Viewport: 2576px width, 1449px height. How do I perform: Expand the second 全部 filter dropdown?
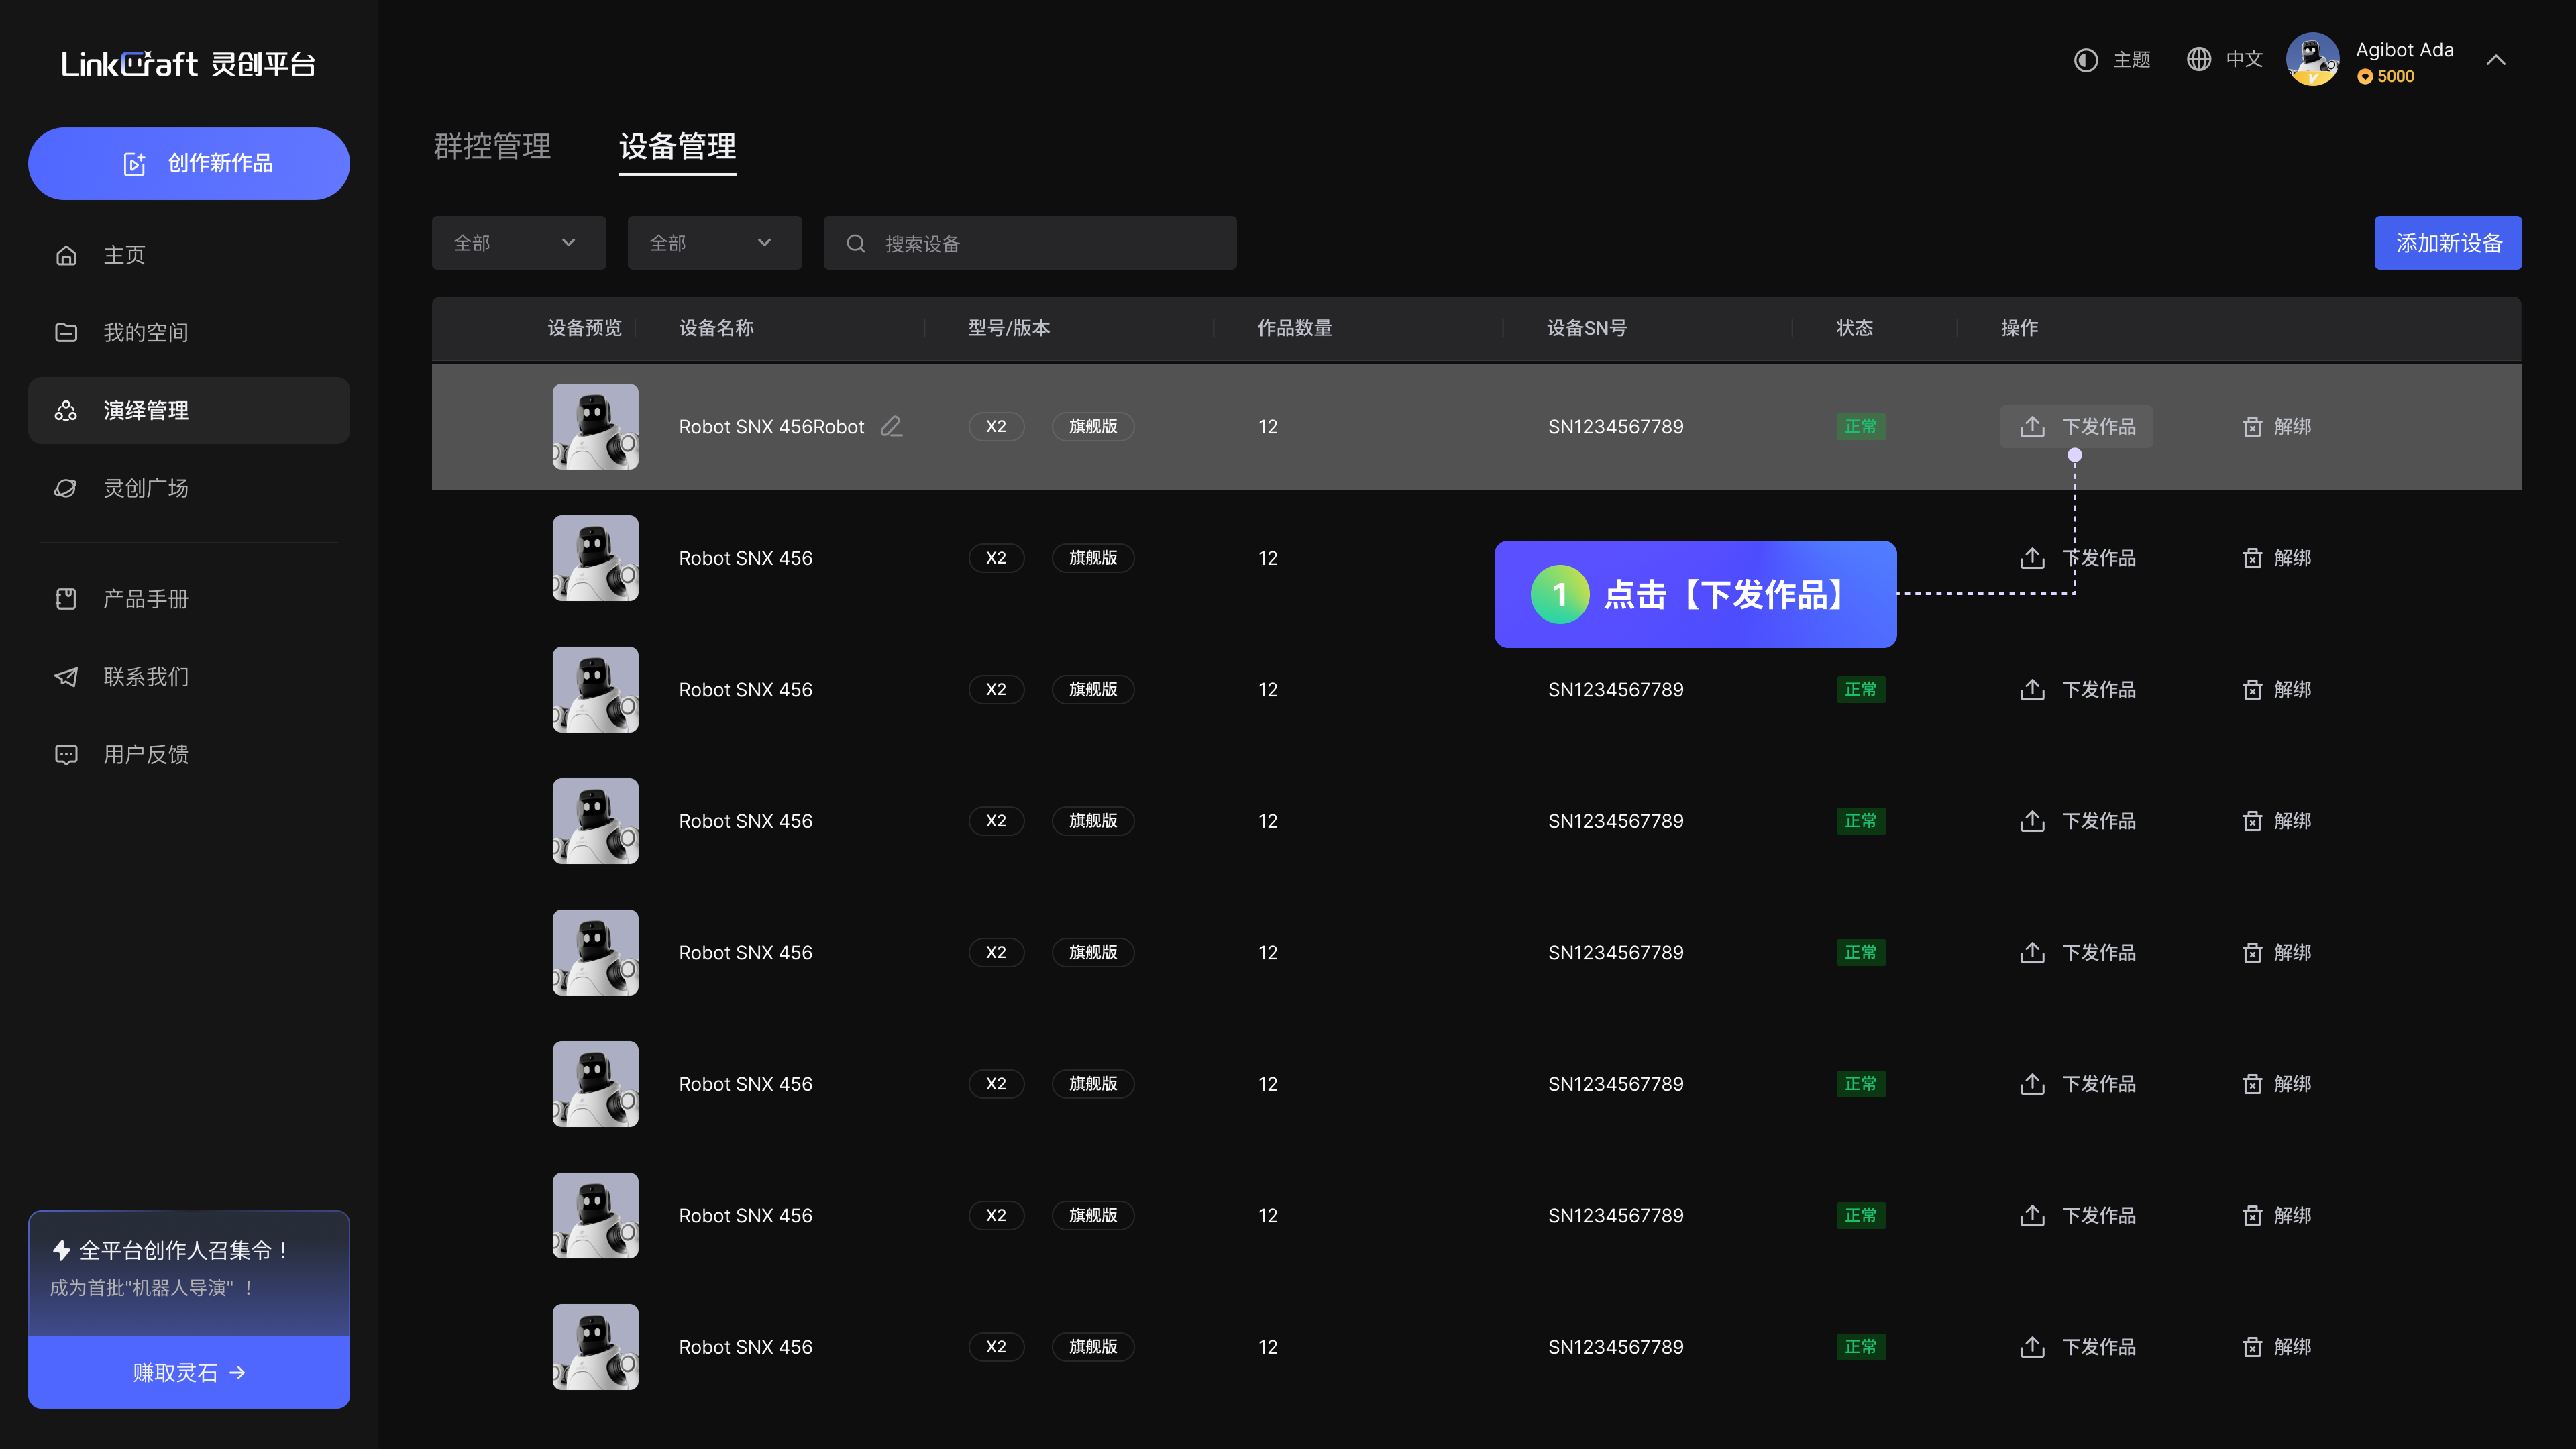[x=714, y=243]
